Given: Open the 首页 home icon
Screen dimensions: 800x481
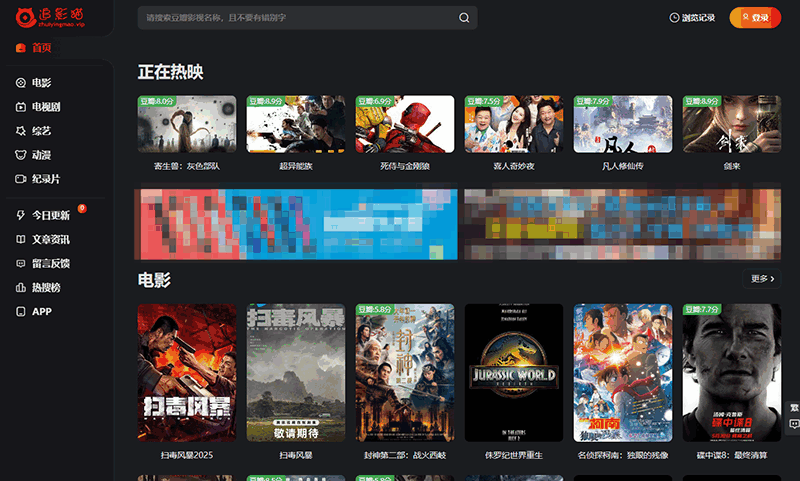Looking at the screenshot, I should [21, 48].
